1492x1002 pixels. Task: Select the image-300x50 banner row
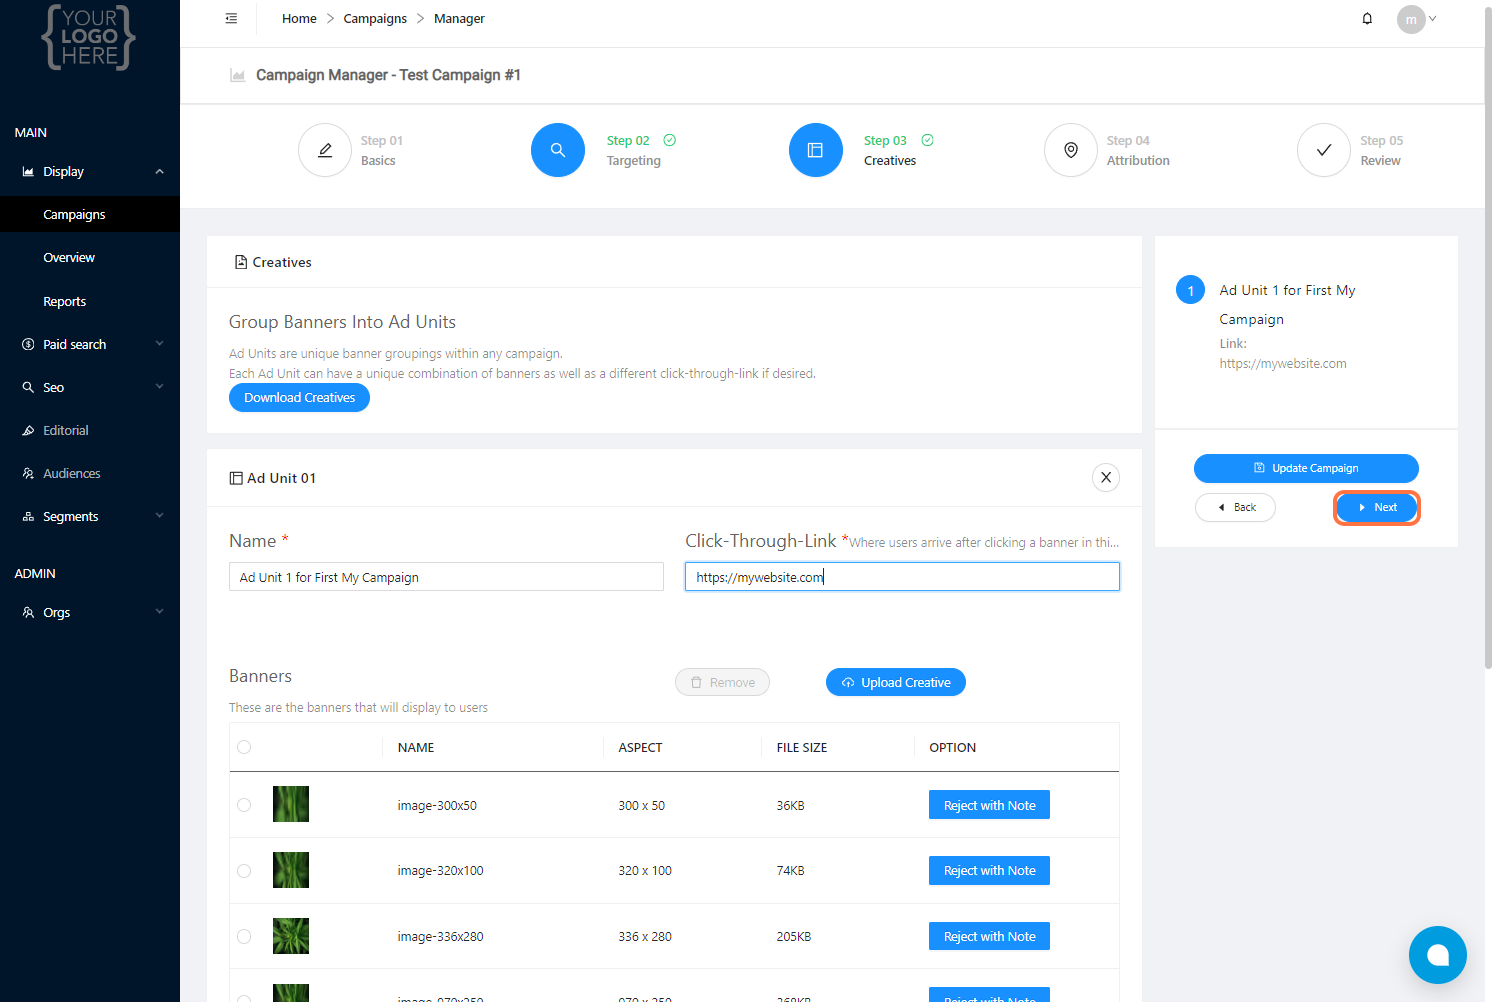pyautogui.click(x=244, y=805)
